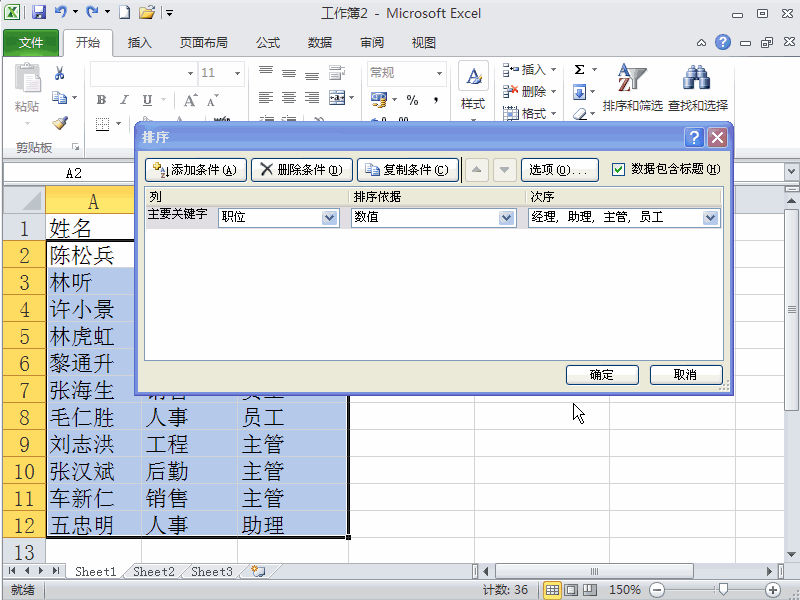The image size is (800, 600).
Task: Switch to Normal view in status bar
Action: point(552,590)
